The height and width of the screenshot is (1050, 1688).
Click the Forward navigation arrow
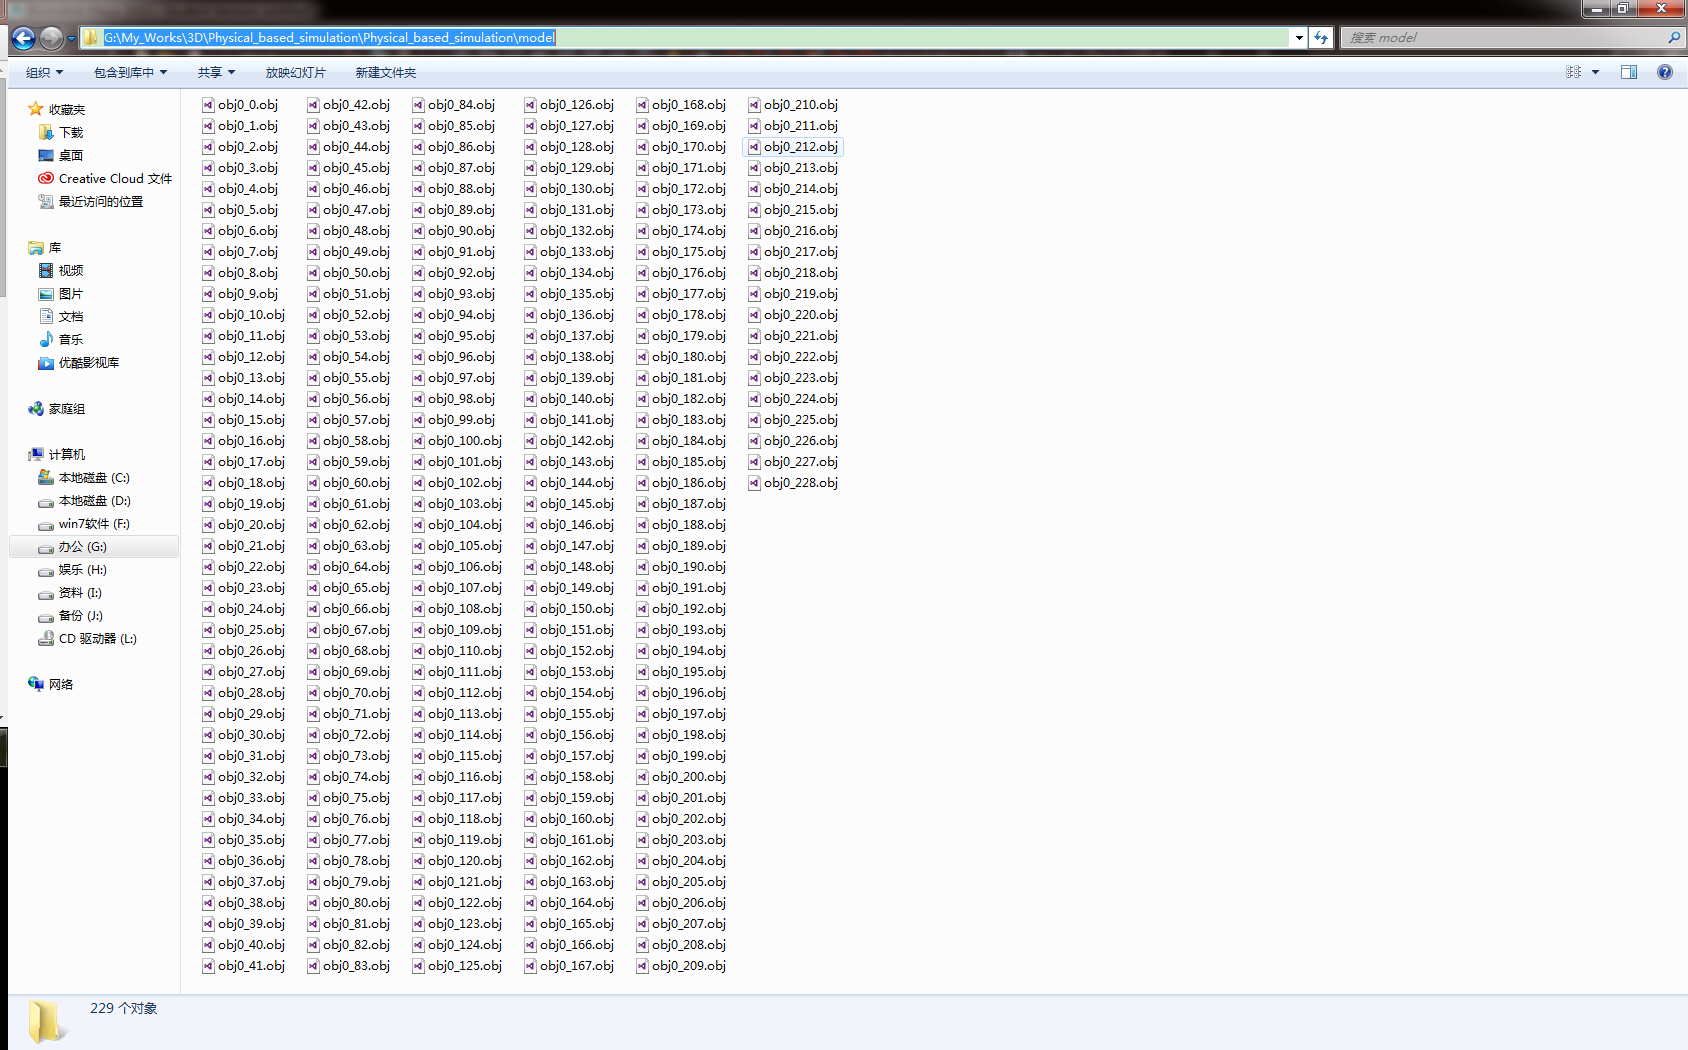(52, 38)
